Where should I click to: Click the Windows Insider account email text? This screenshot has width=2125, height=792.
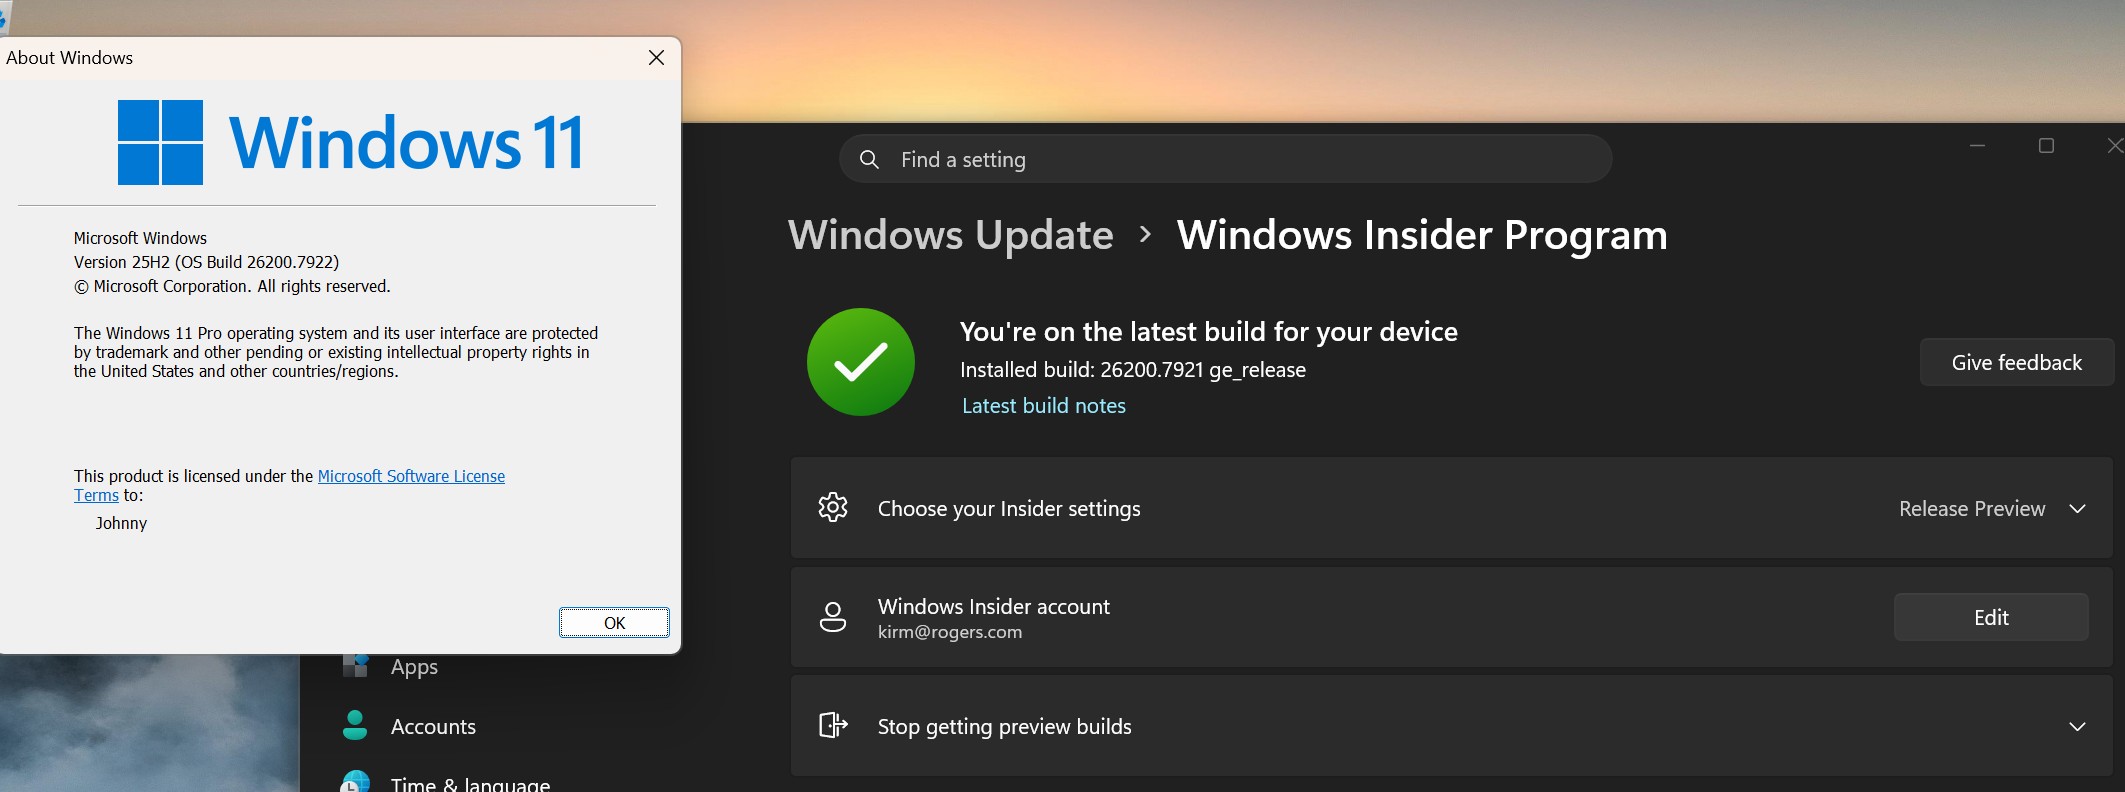point(950,632)
